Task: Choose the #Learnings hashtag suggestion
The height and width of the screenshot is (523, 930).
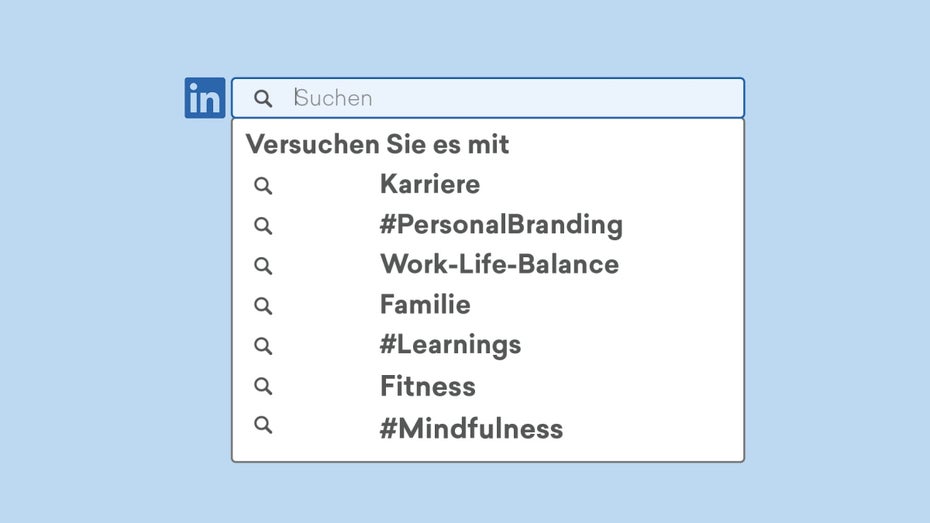Action: (x=450, y=345)
